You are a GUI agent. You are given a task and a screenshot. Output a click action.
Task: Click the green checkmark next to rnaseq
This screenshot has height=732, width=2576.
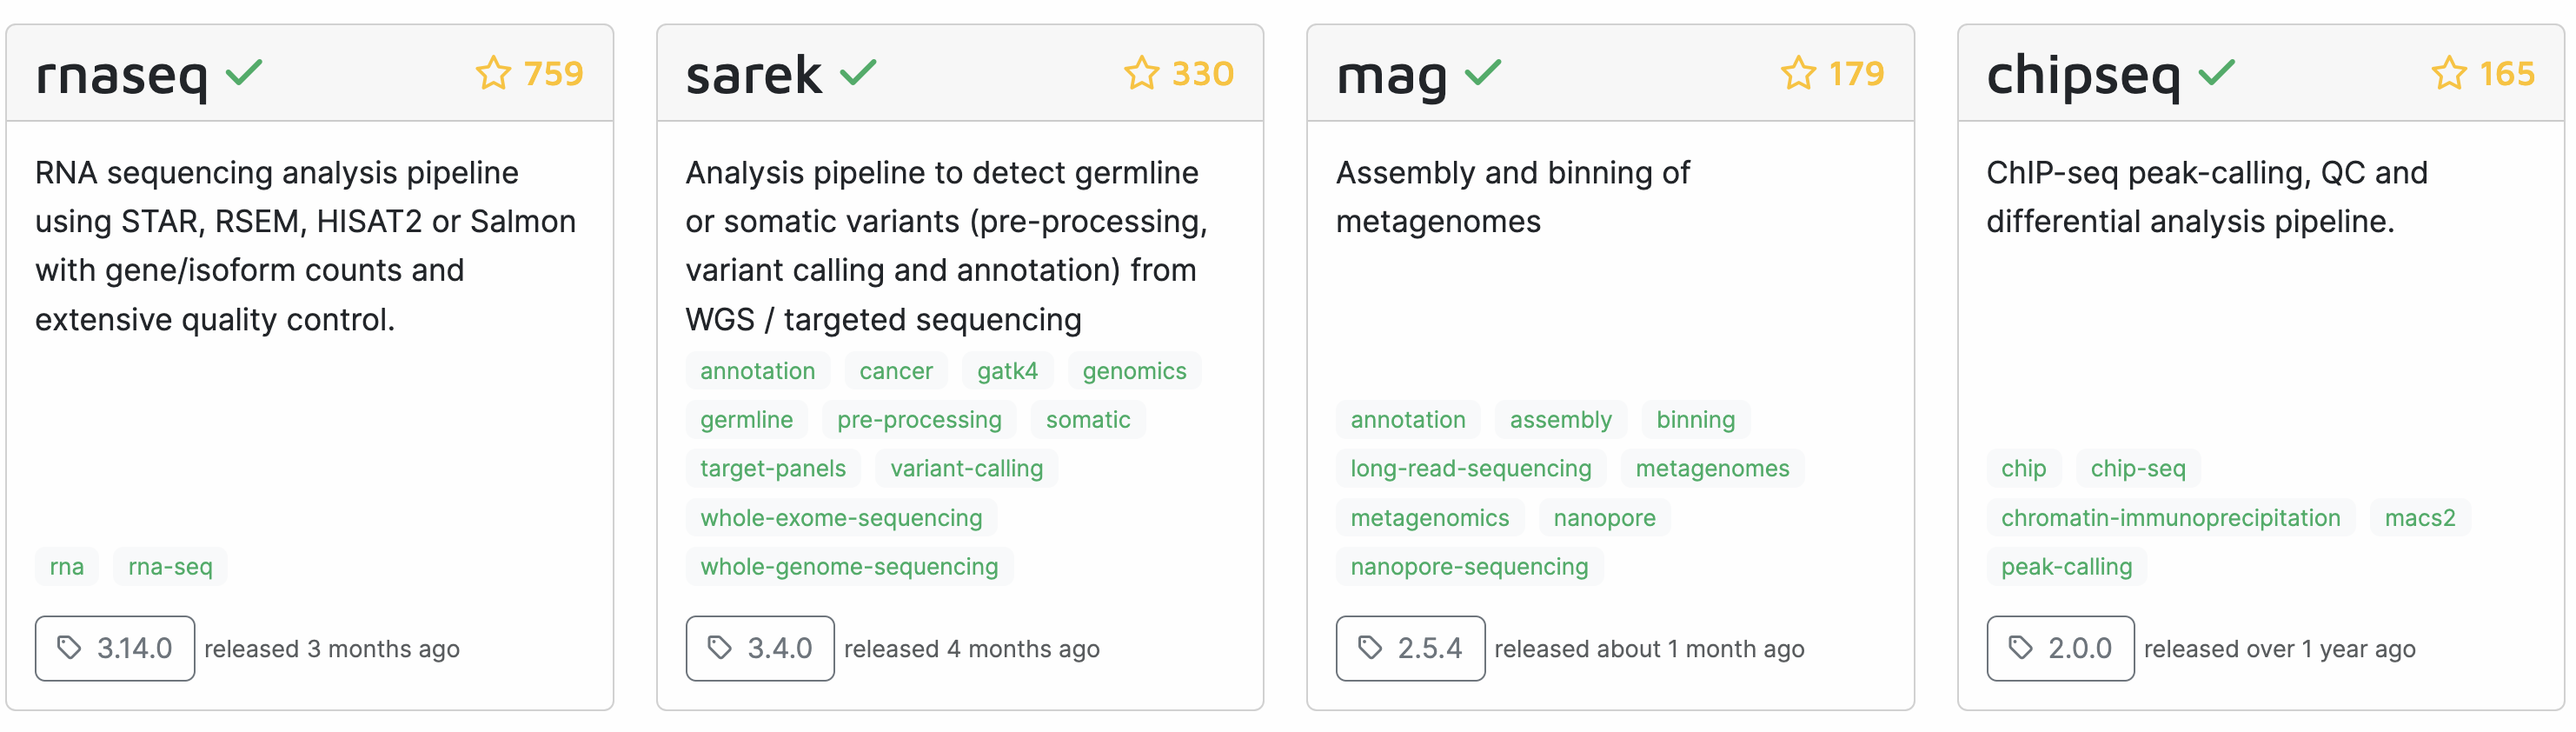[x=244, y=72]
